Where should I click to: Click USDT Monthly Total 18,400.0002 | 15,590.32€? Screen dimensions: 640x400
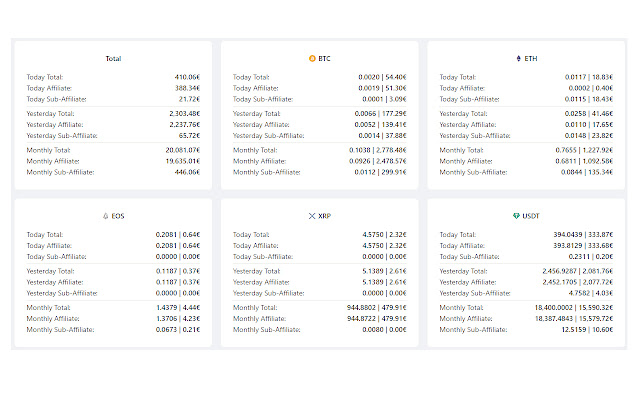(x=574, y=308)
